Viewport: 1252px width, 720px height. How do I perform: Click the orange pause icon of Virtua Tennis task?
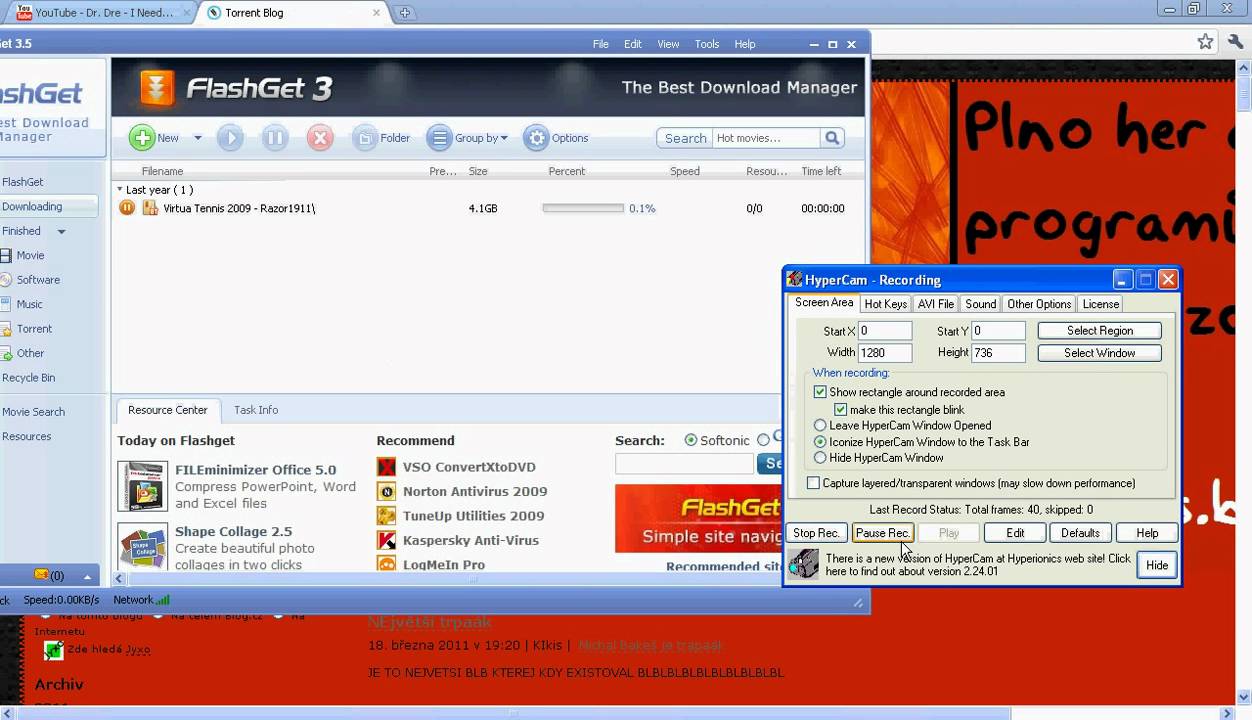127,208
